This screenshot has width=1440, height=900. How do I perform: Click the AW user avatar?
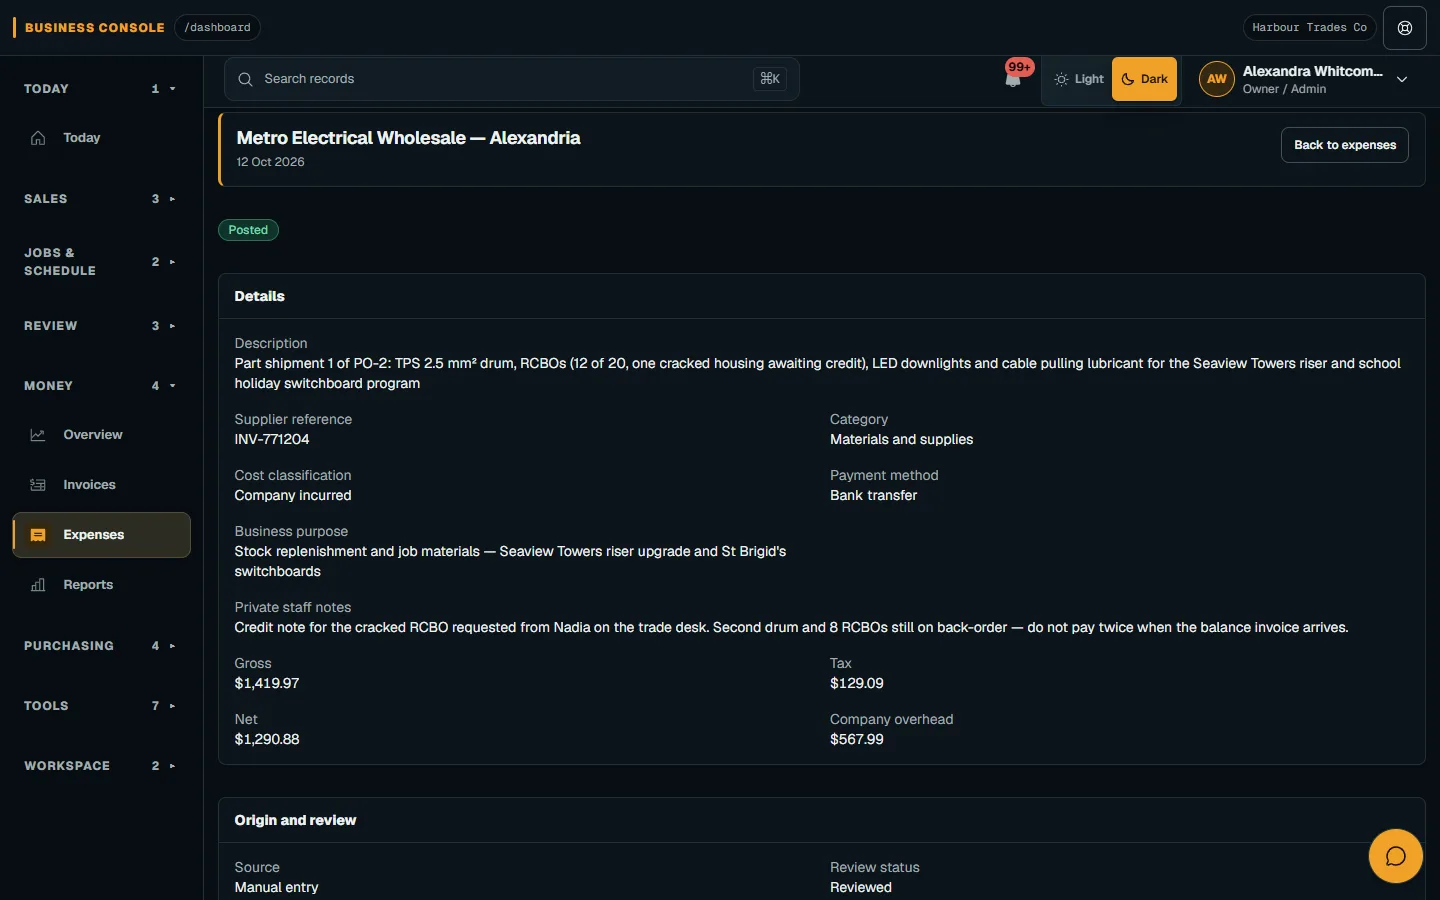1217,79
